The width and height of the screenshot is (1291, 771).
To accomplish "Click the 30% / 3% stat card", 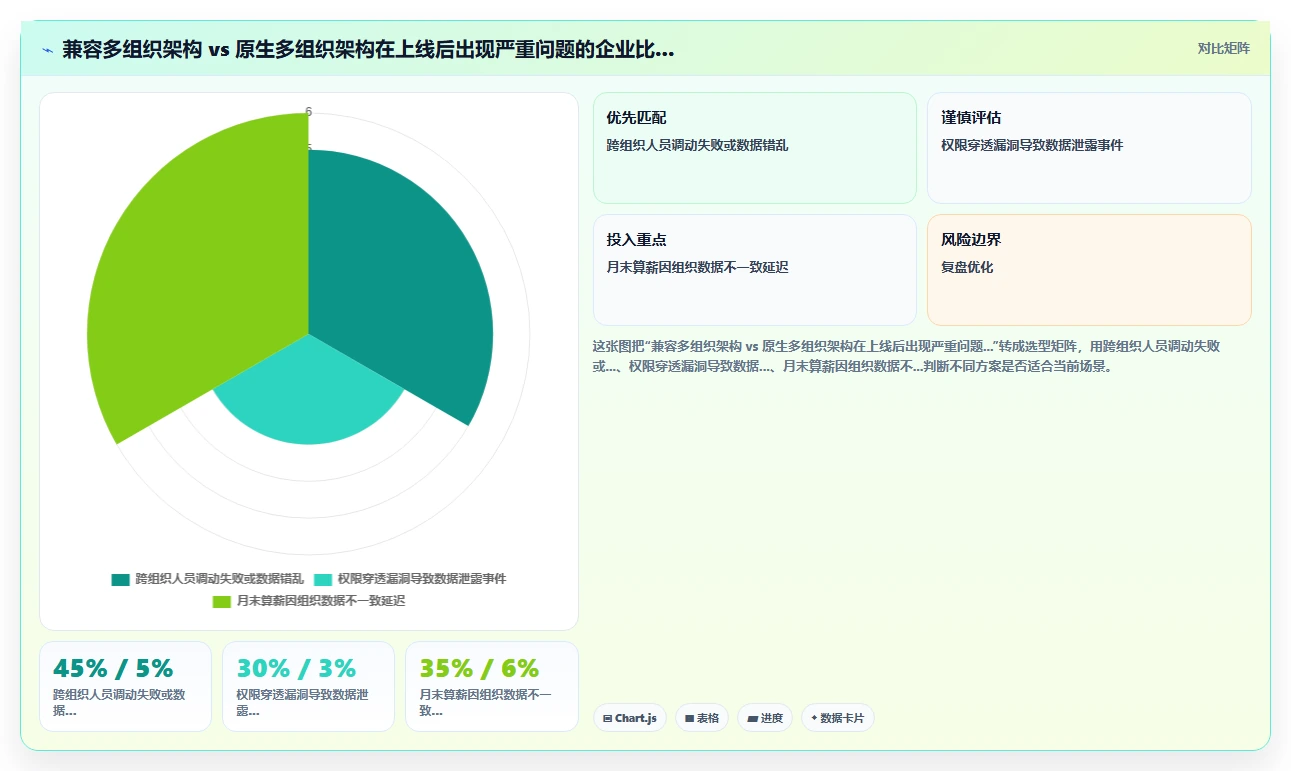I will (x=308, y=686).
